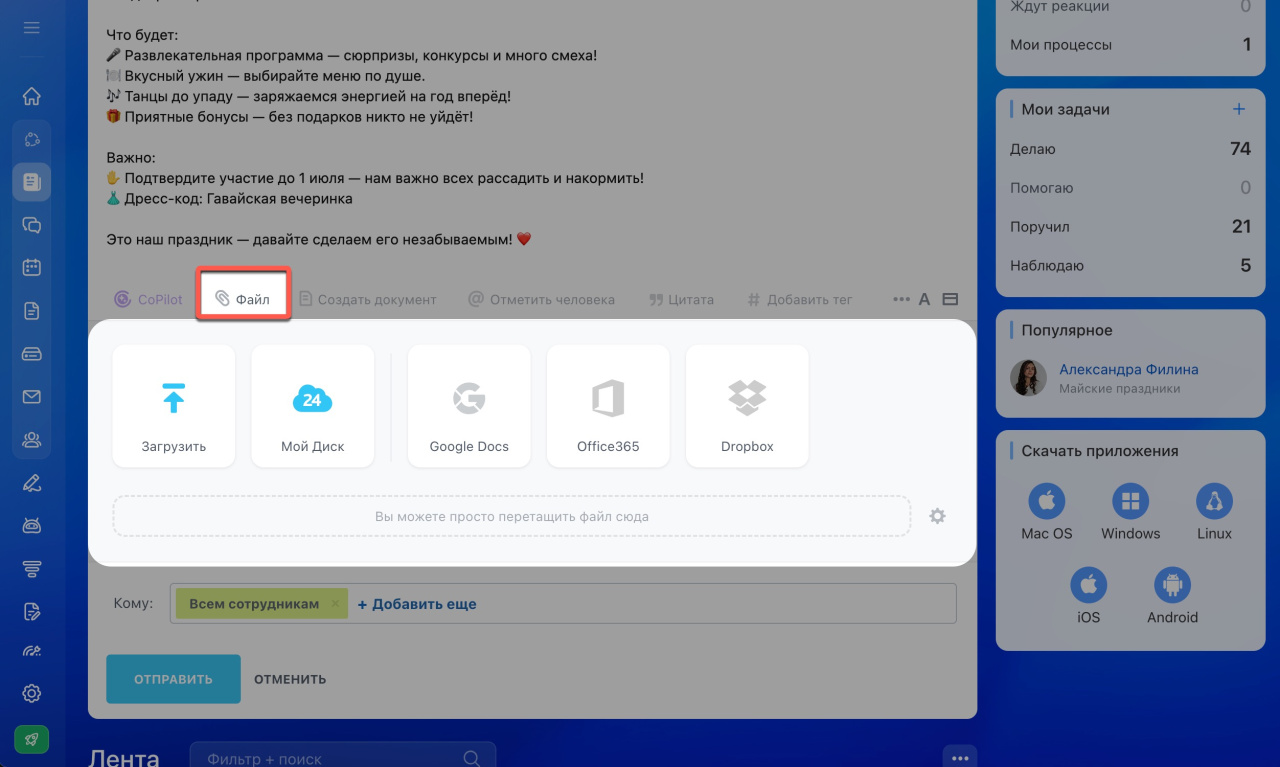Screen dimensions: 1280x767
Task: Click the green rocket icon in sidebar
Action: pyautogui.click(x=31, y=739)
